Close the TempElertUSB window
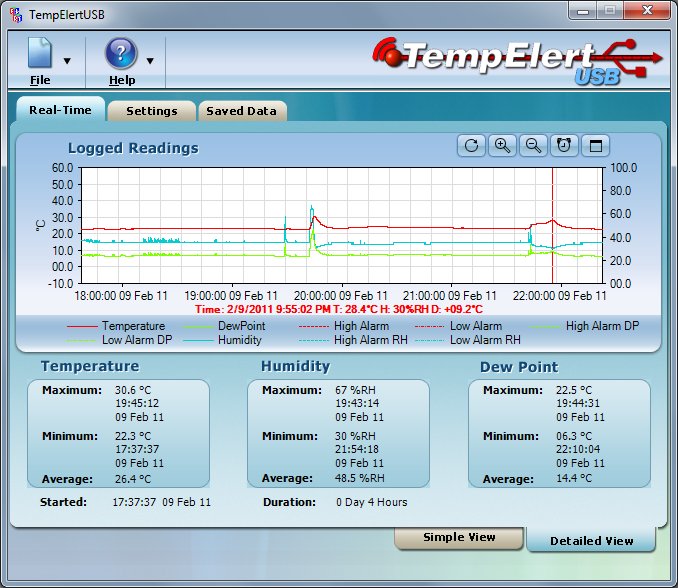The width and height of the screenshot is (678, 588). (647, 10)
